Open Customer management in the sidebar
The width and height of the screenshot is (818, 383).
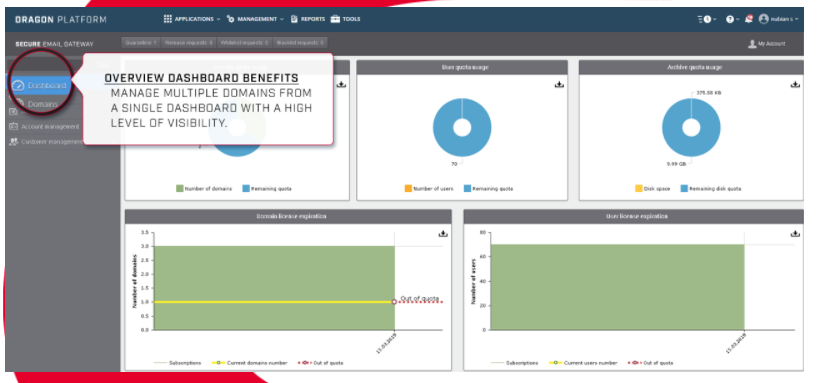point(46,141)
